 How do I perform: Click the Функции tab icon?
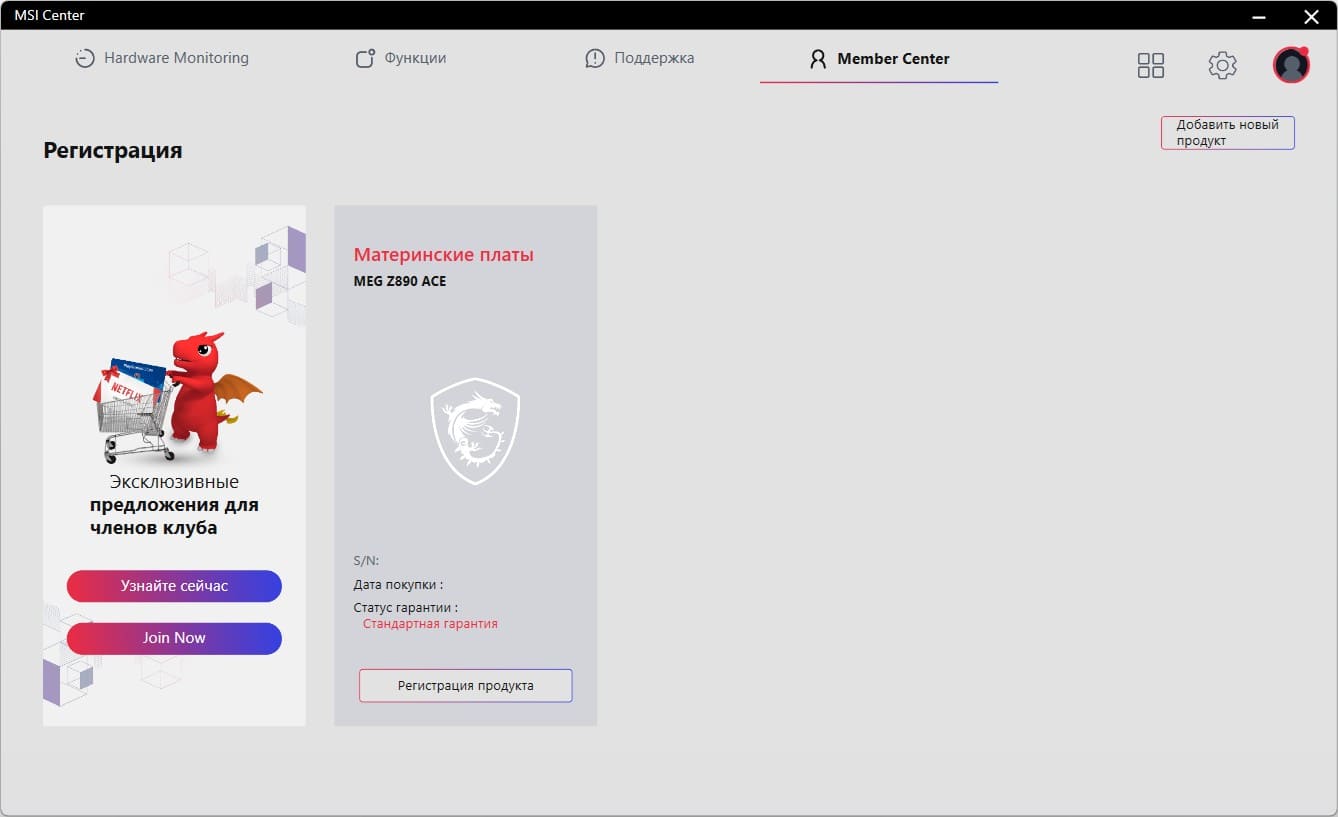365,58
